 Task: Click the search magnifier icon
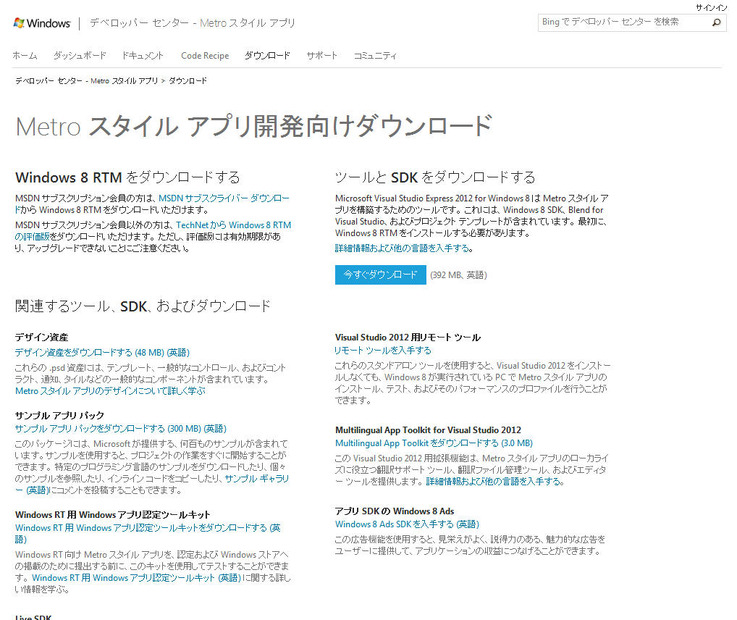coord(716,23)
